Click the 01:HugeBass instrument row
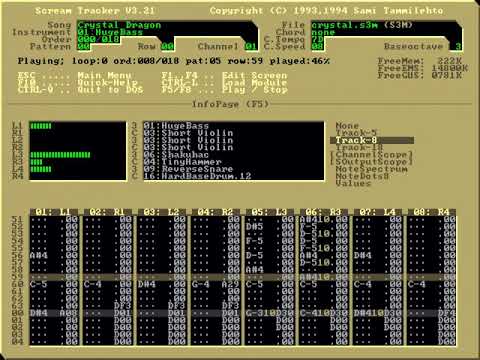This screenshot has height=360, width=480. coord(234,126)
